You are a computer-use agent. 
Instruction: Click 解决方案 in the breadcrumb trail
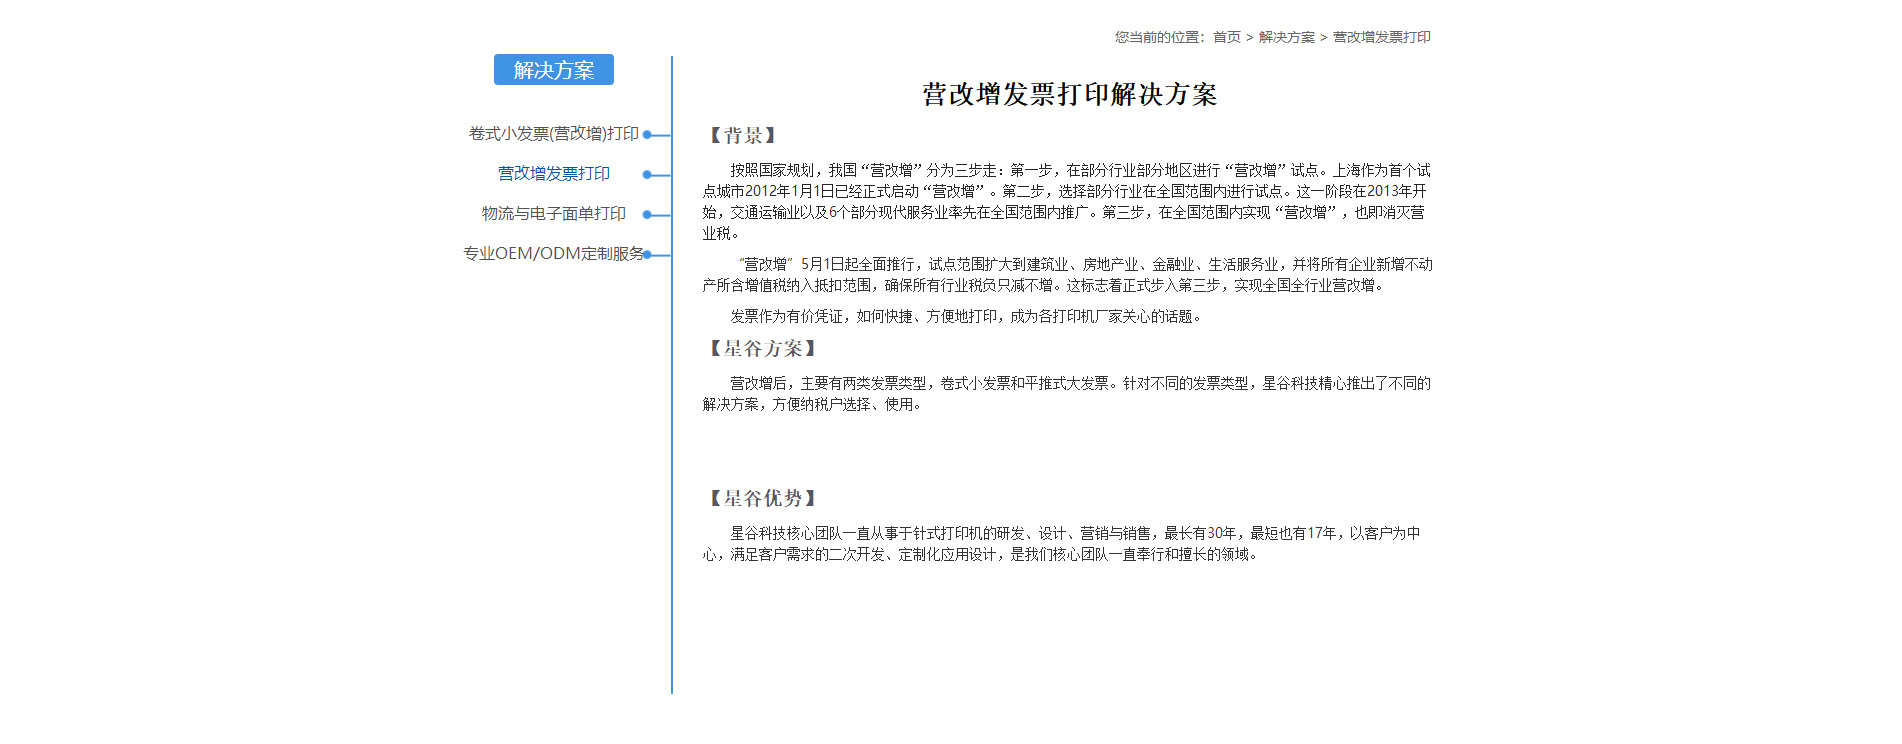click(x=1286, y=37)
